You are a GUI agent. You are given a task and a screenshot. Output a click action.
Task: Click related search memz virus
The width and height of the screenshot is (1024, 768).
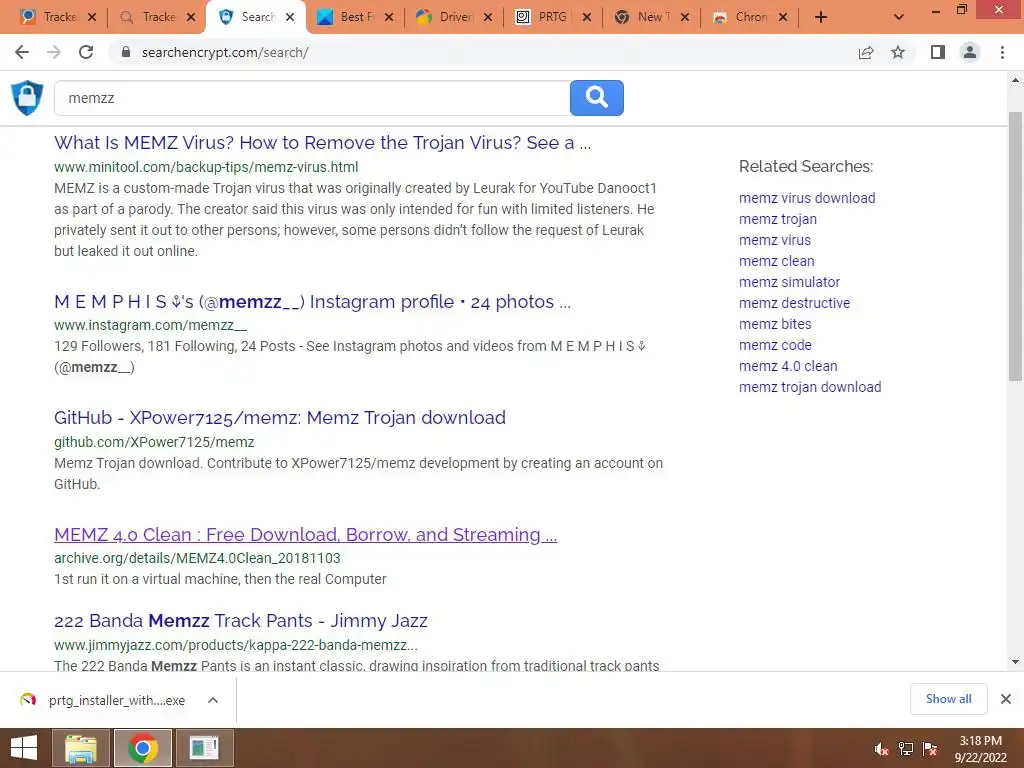click(x=775, y=240)
